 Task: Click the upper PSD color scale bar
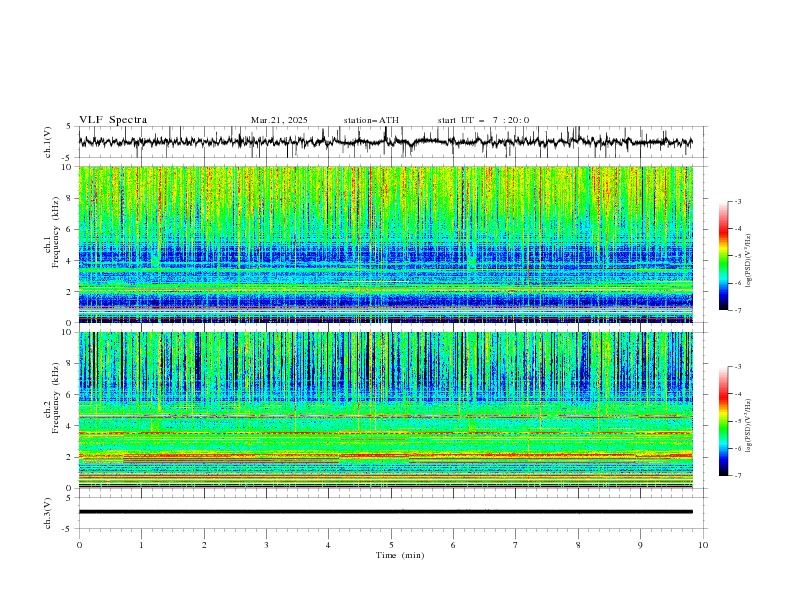[723, 256]
